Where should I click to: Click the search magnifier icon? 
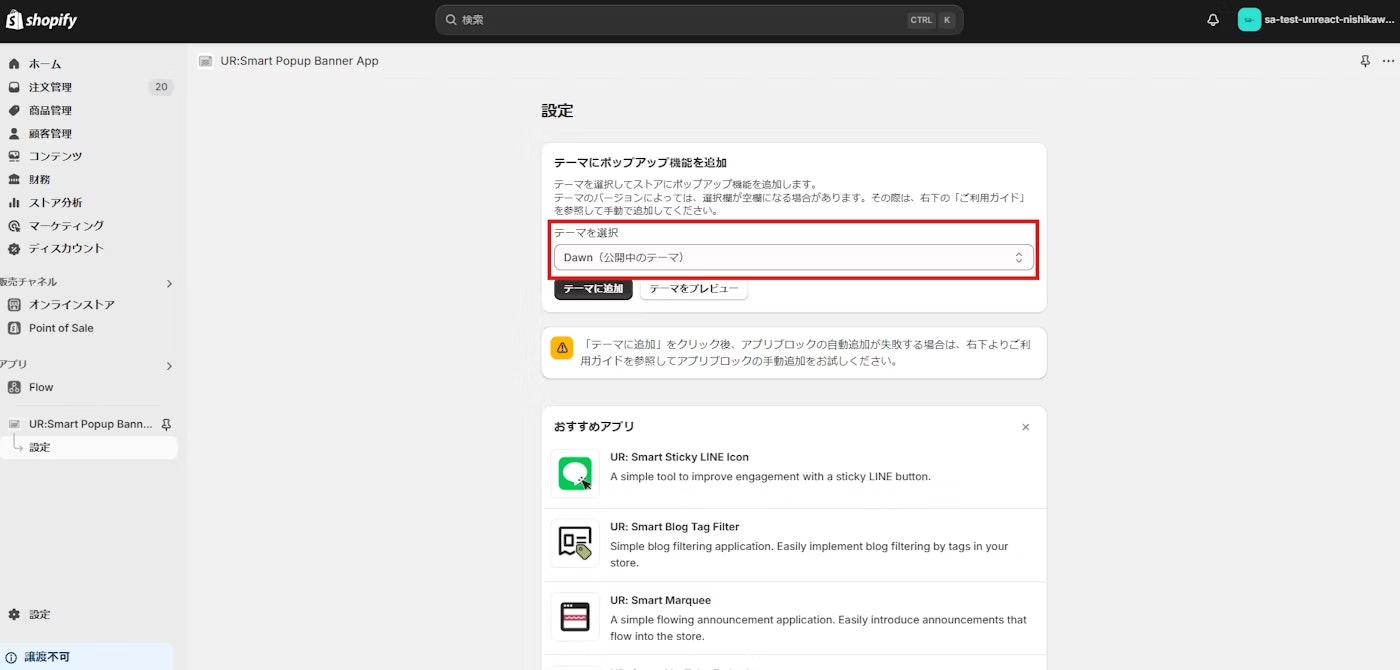[x=450, y=20]
